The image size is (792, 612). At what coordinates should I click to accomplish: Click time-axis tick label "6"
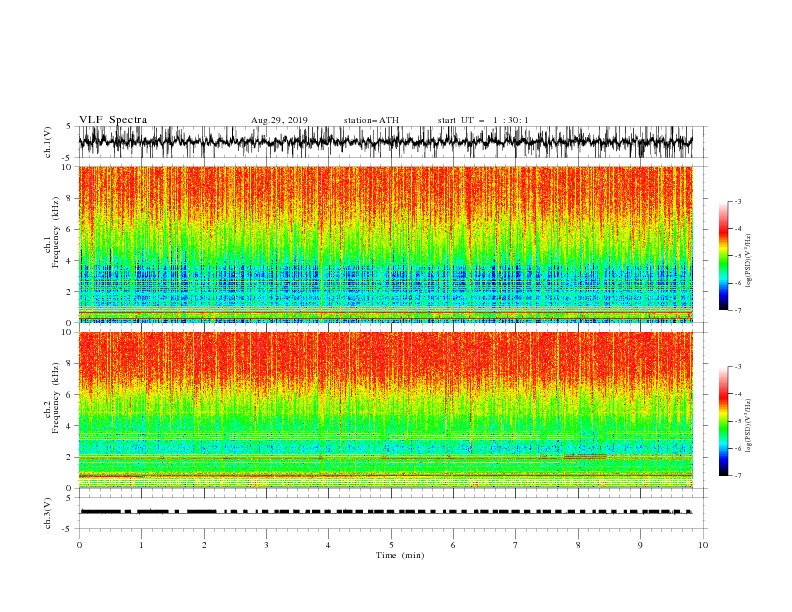(453, 545)
